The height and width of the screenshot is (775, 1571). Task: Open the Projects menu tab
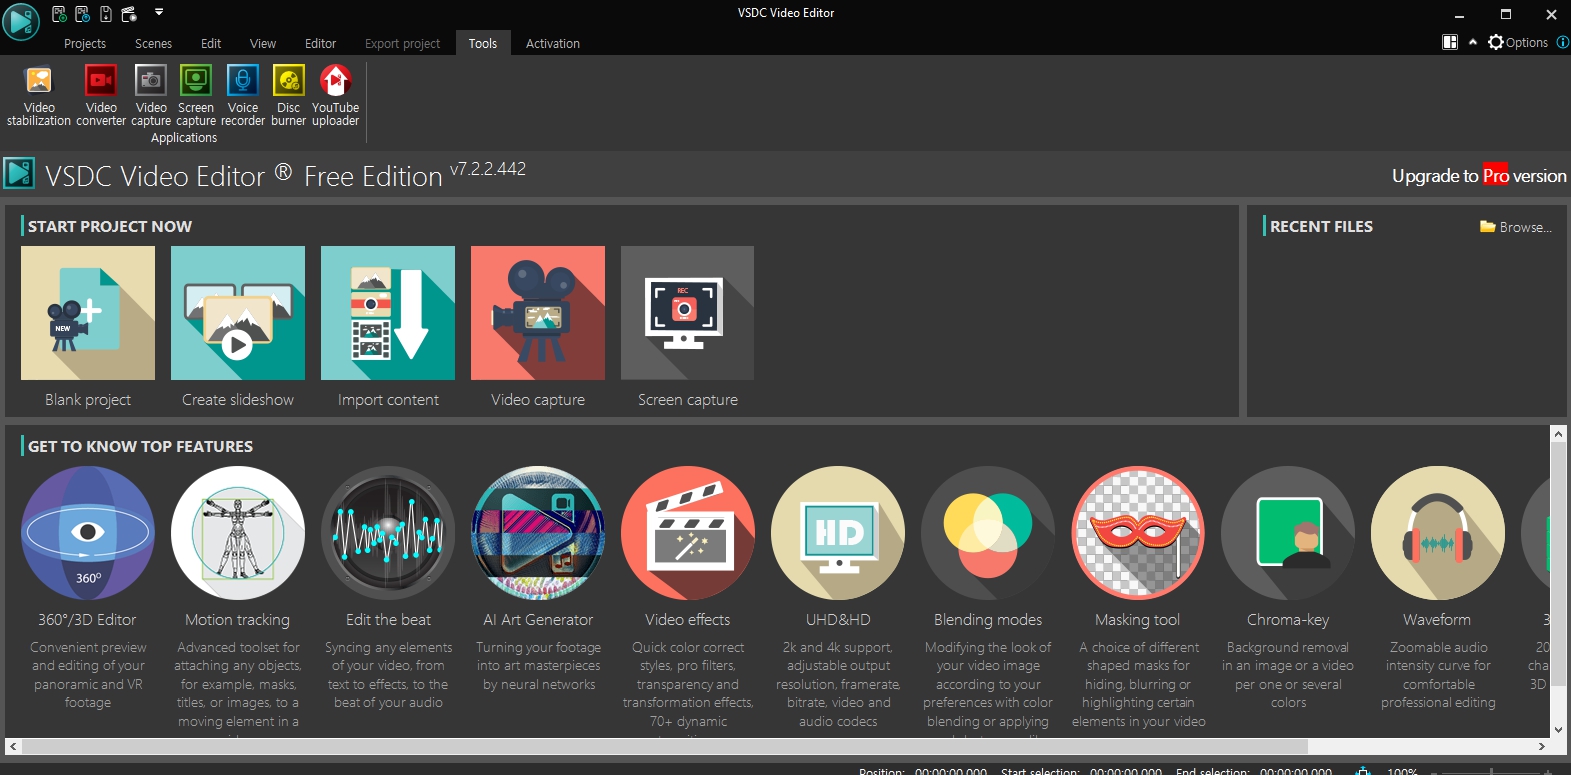(85, 44)
